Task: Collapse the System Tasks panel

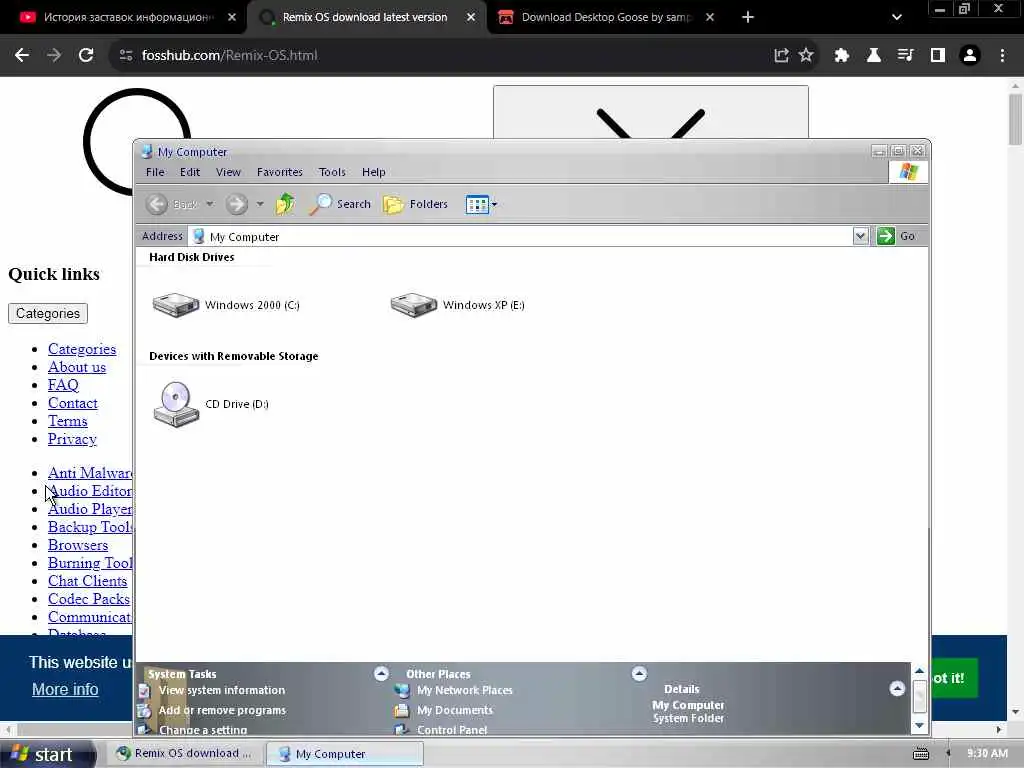Action: coord(381,673)
